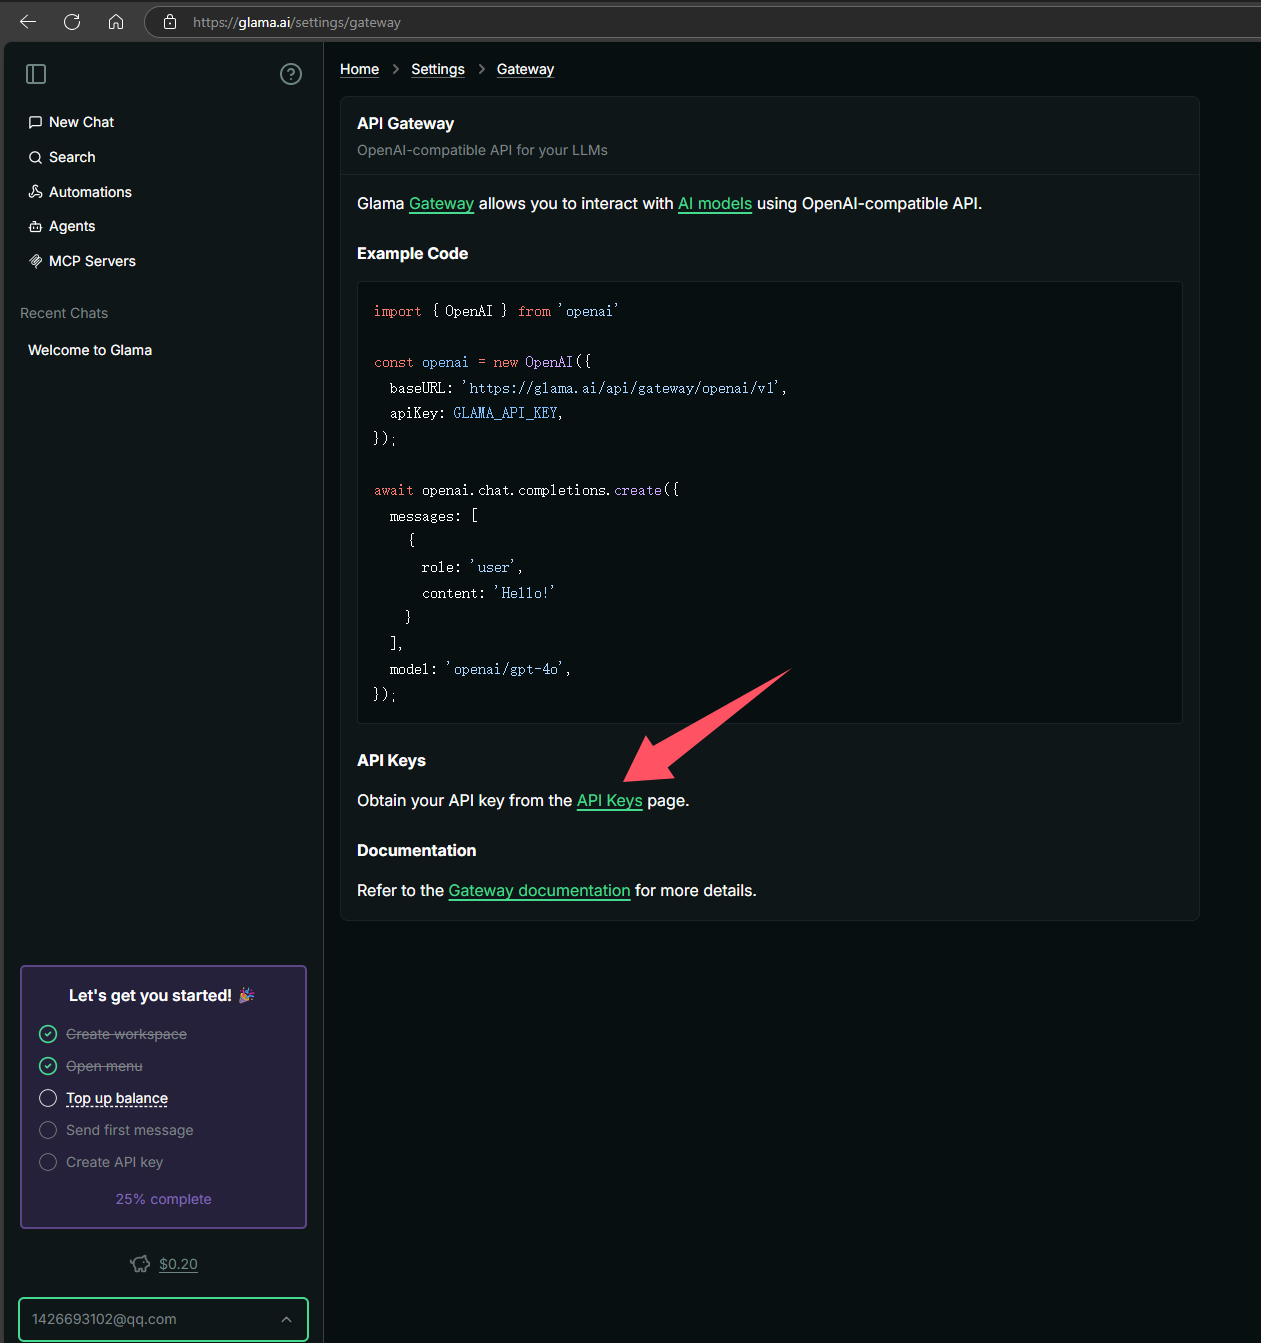Follow the API Keys page link
This screenshot has height=1343, width=1261.
(x=609, y=800)
